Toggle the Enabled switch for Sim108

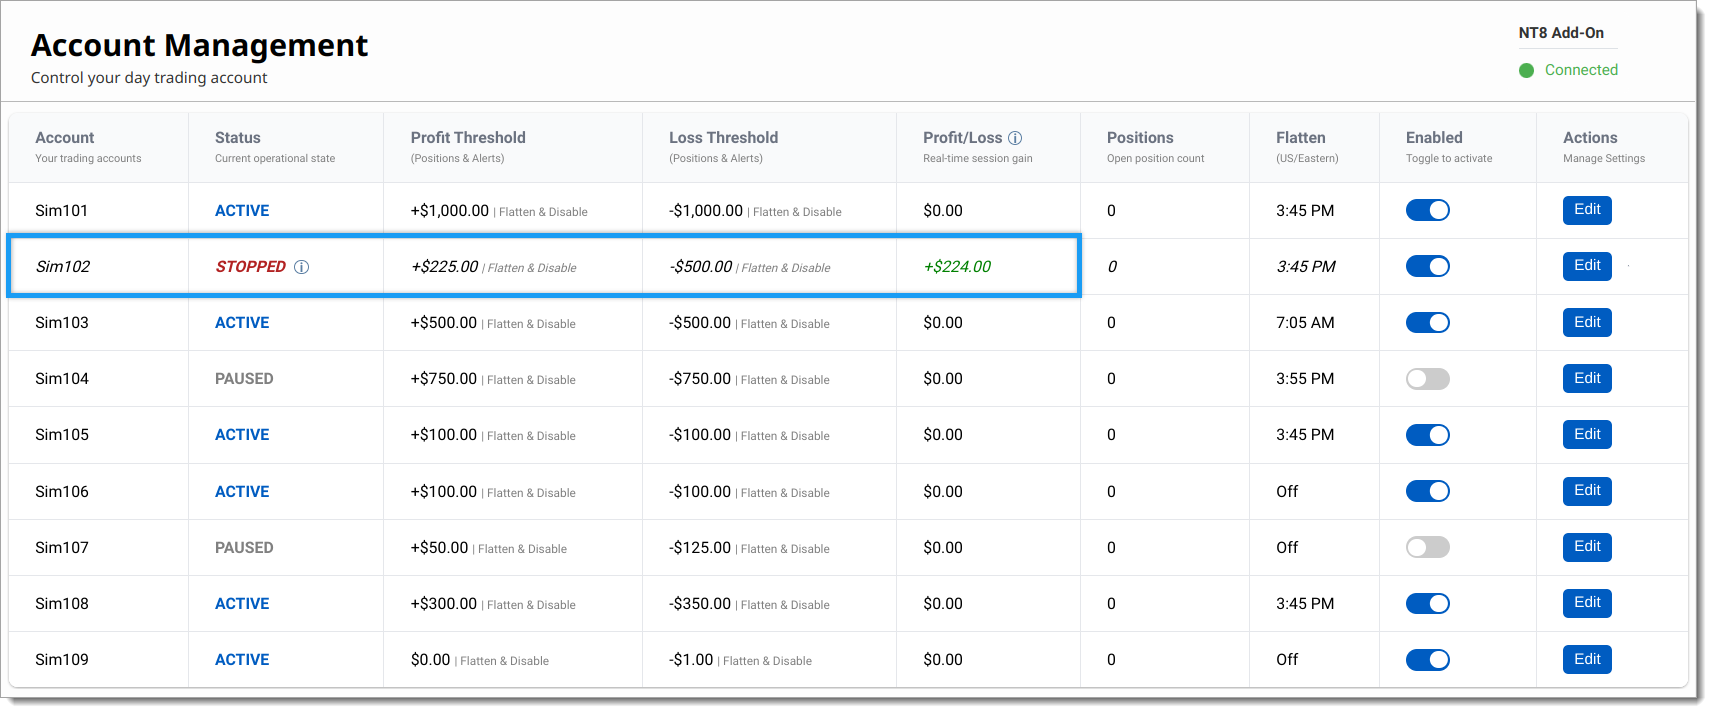click(x=1427, y=603)
